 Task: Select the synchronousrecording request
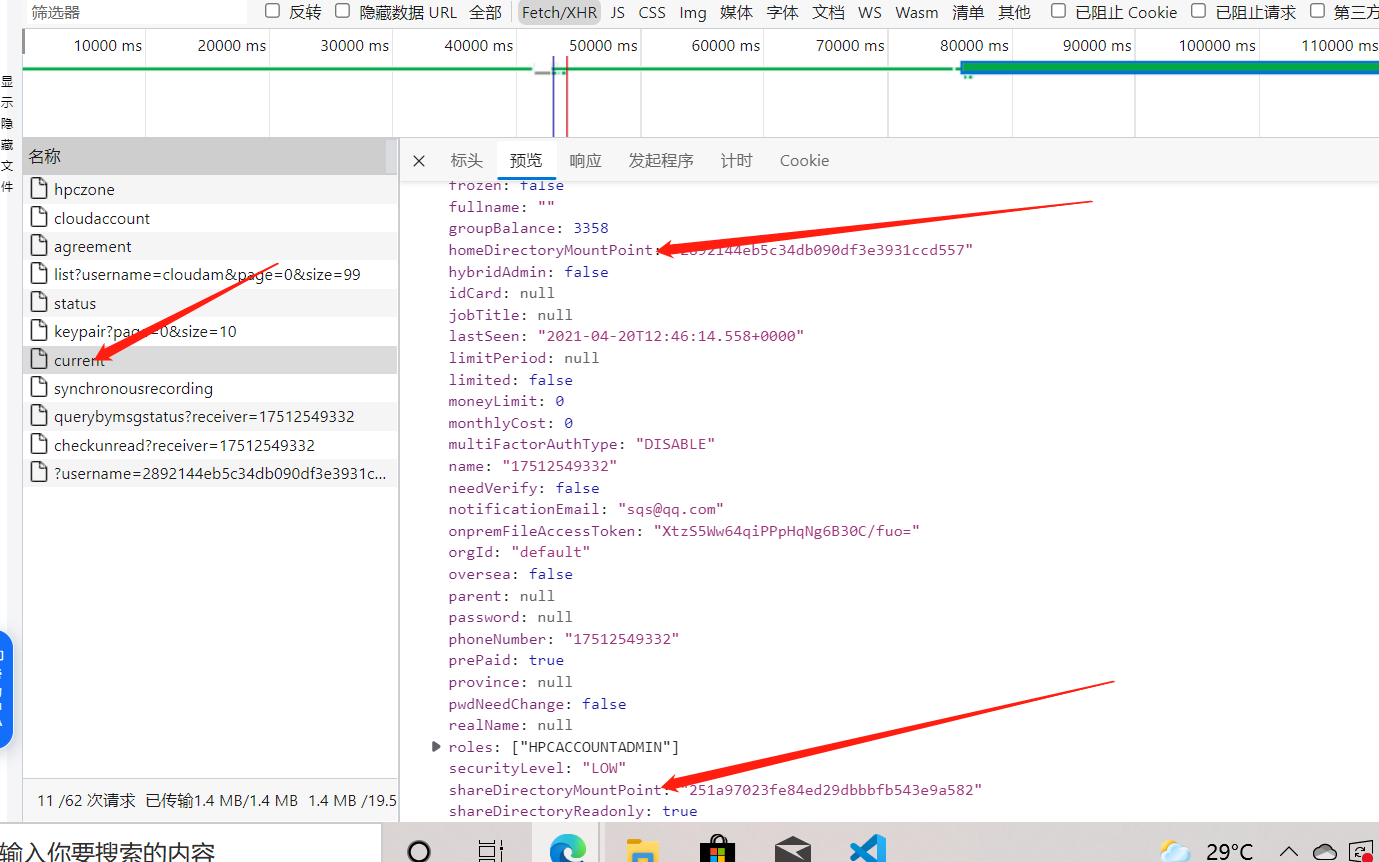point(133,389)
